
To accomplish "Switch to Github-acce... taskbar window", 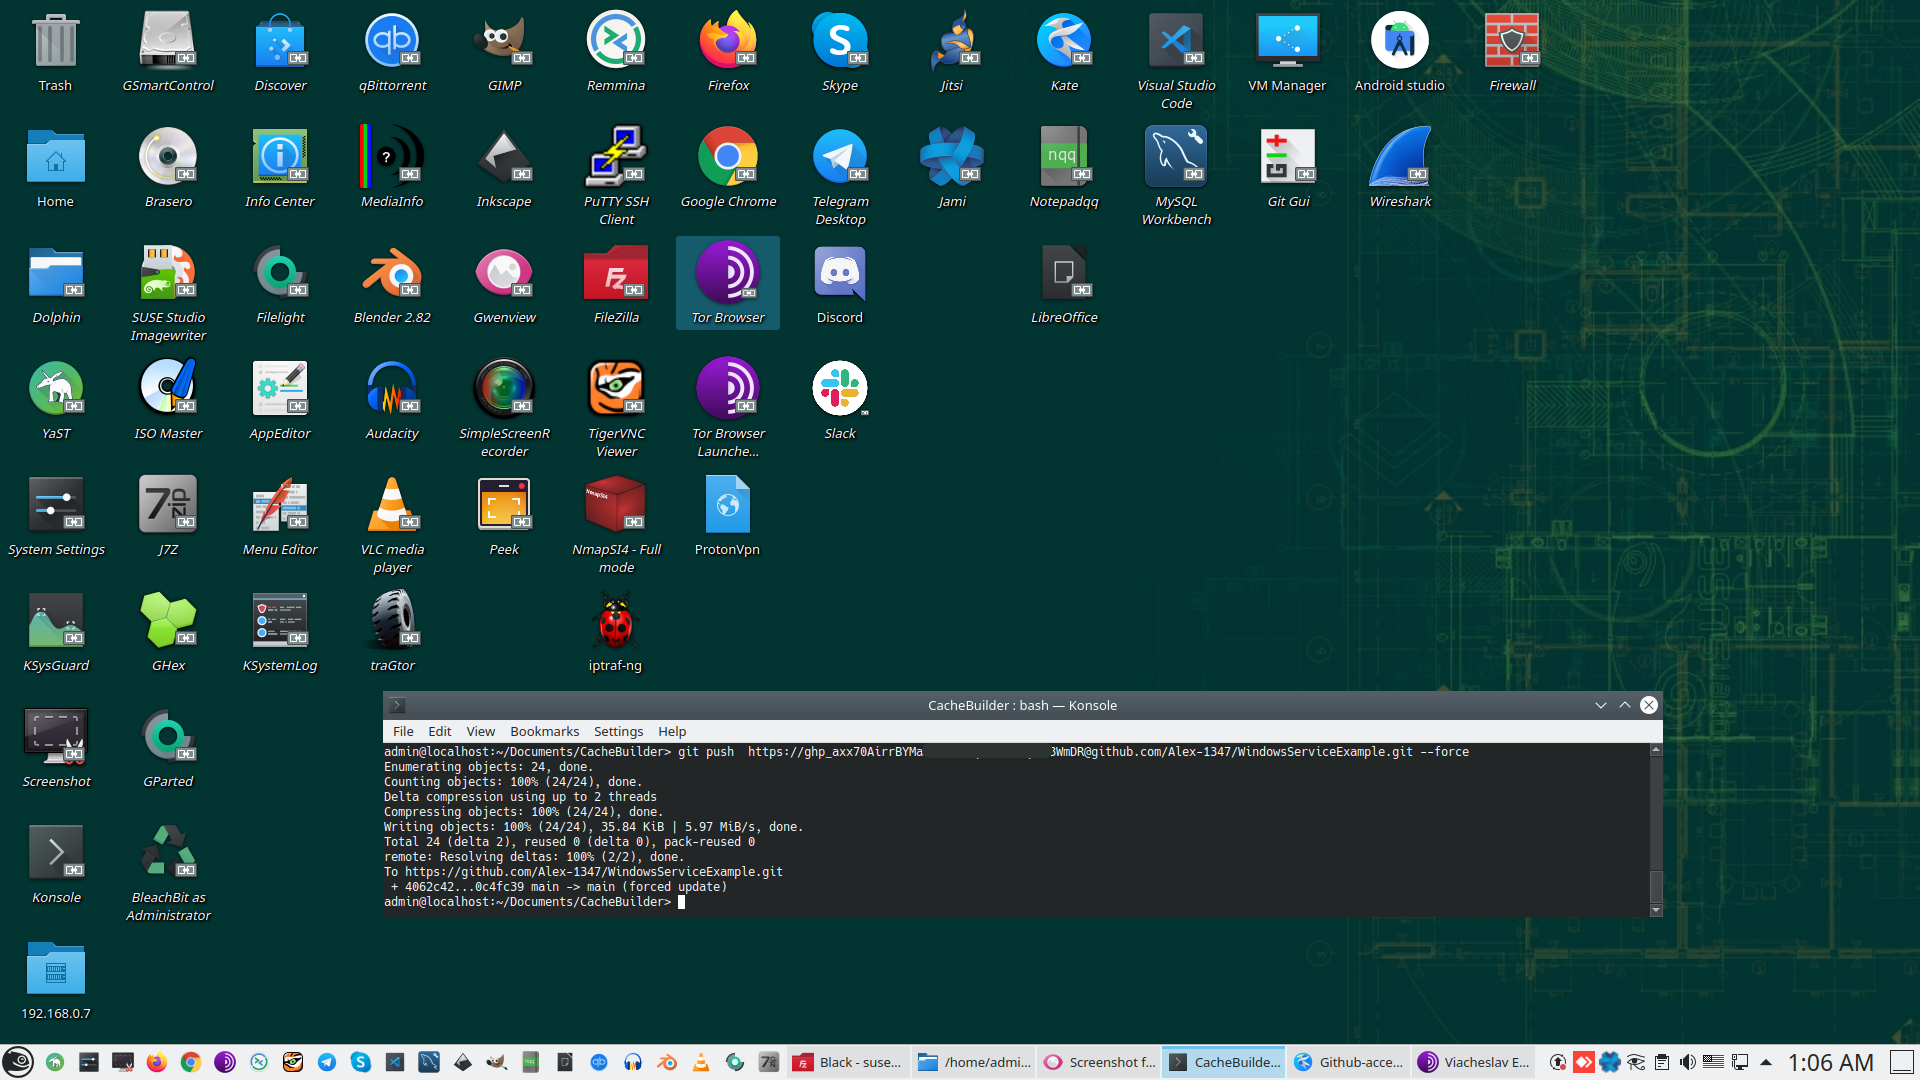I will (1349, 1062).
